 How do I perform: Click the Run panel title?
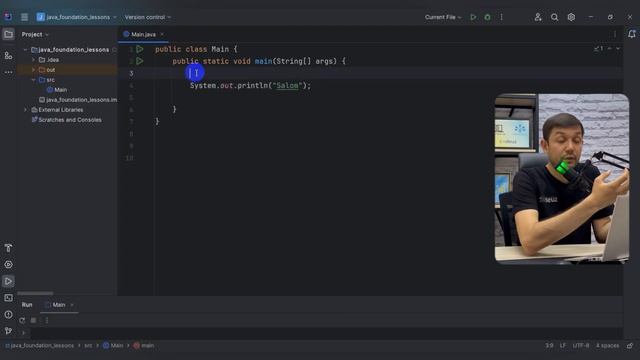click(27, 305)
